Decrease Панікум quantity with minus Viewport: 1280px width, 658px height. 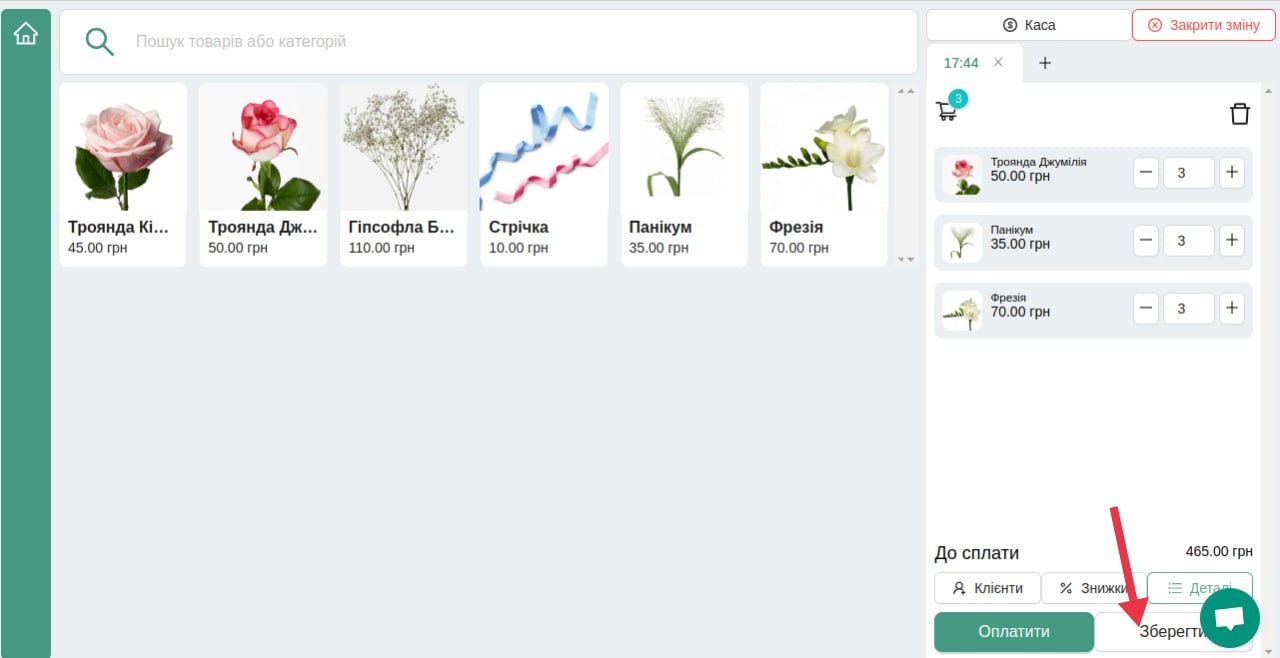pos(1147,241)
